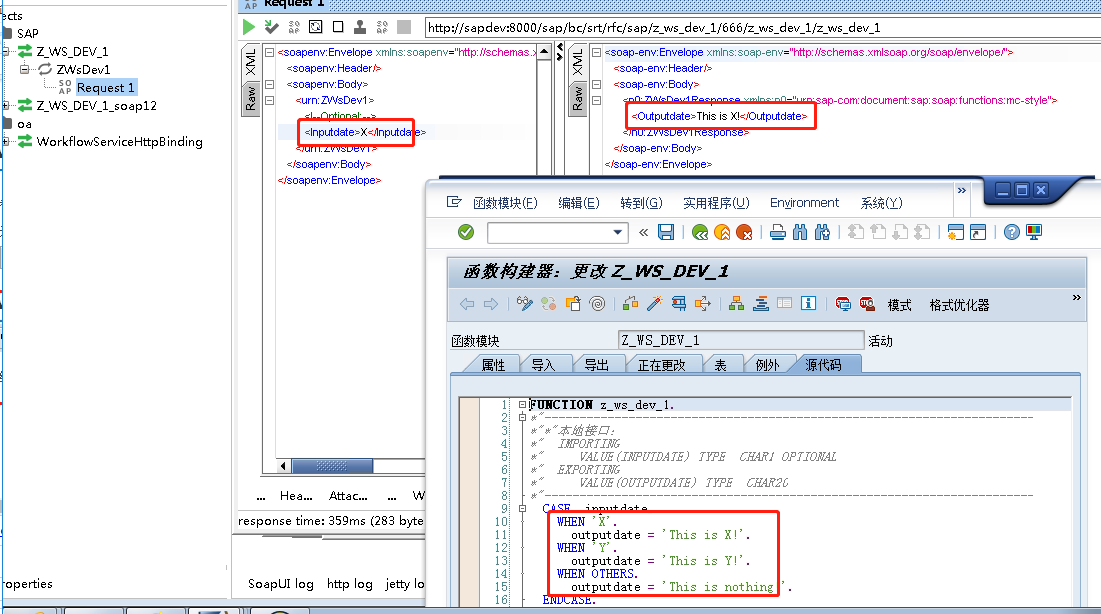Collapse the ZWsDev1 tree node
The width and height of the screenshot is (1101, 614).
coord(26,70)
